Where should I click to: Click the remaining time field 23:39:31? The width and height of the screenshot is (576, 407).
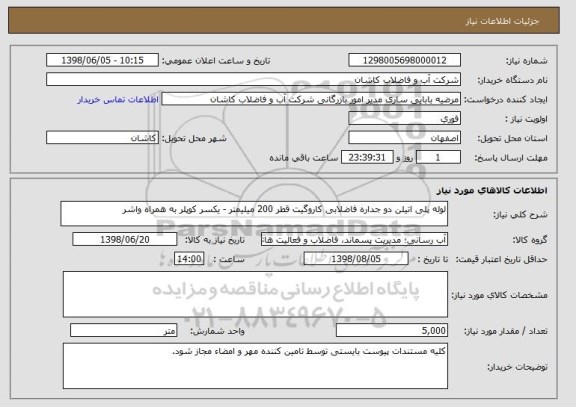click(x=367, y=158)
